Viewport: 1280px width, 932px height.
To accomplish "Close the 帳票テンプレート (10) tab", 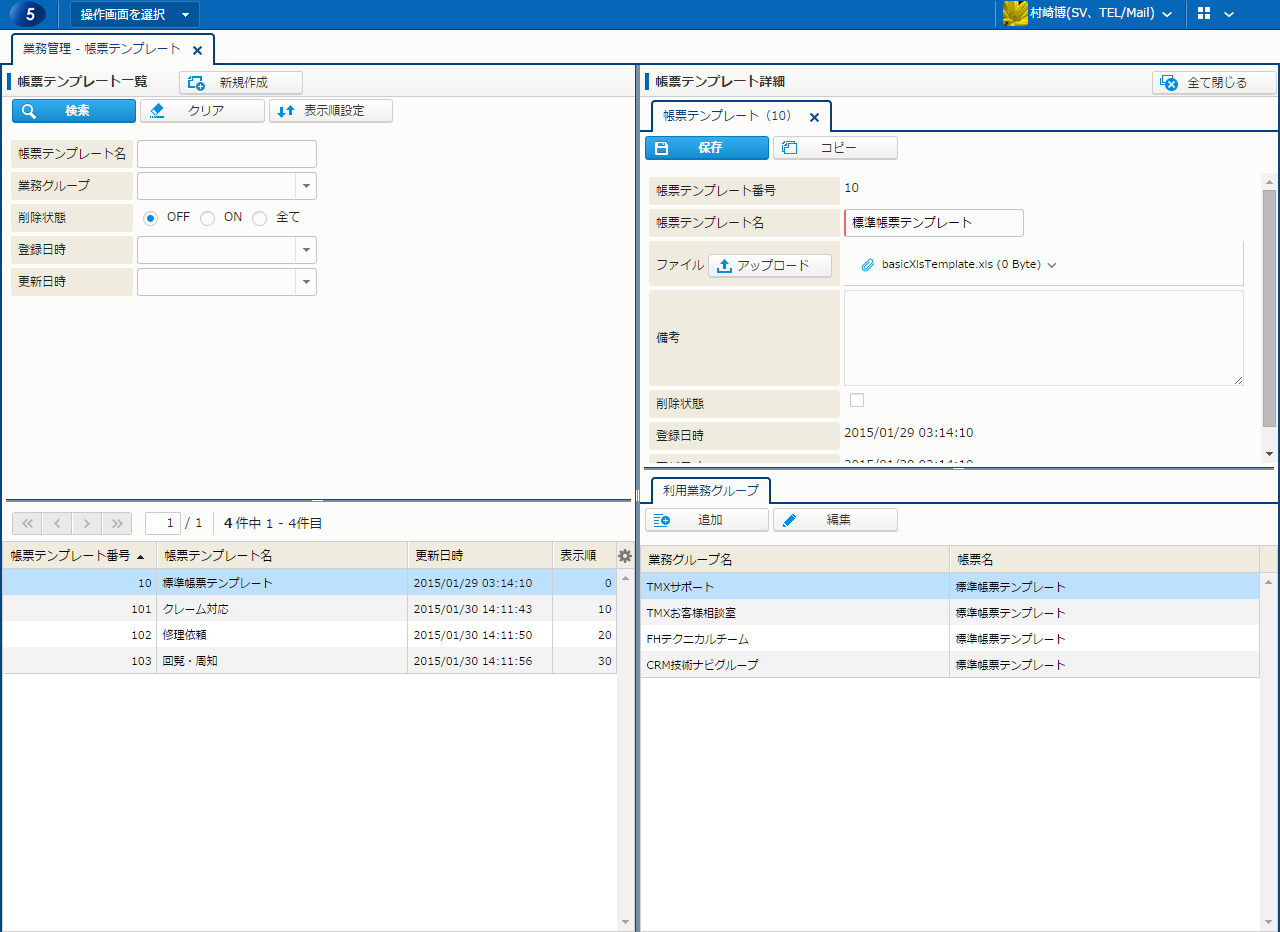I will point(814,117).
